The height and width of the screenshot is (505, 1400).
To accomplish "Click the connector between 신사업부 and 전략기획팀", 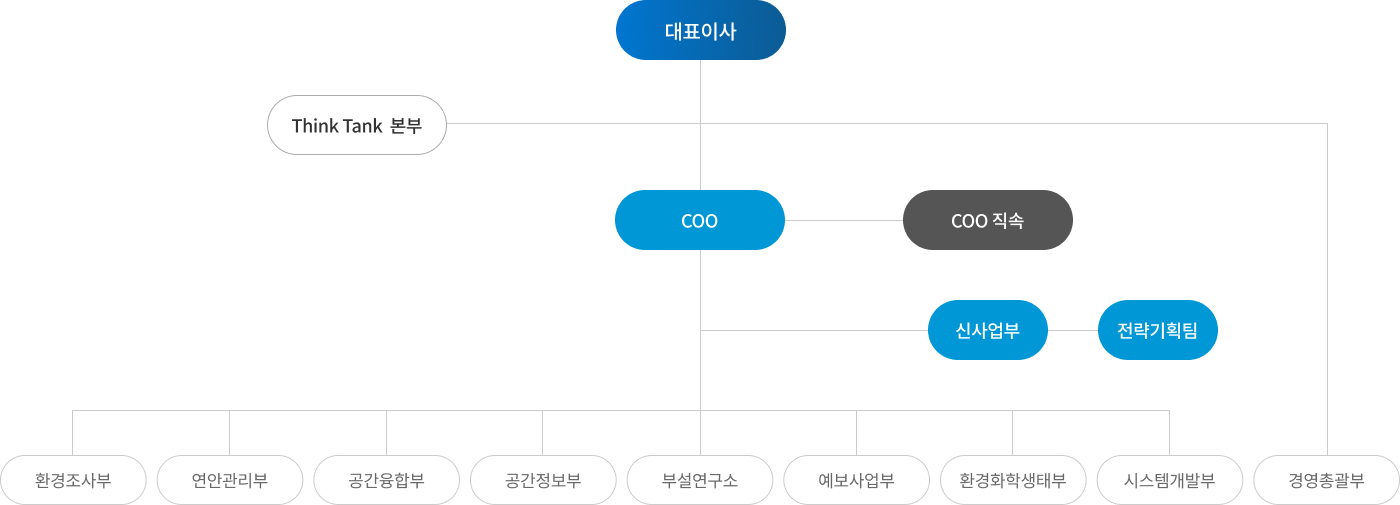I will 1072,330.
